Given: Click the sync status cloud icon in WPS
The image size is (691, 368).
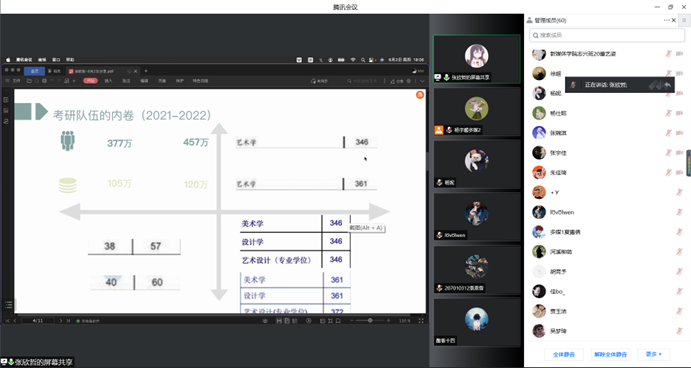Looking at the screenshot, I should [319, 81].
